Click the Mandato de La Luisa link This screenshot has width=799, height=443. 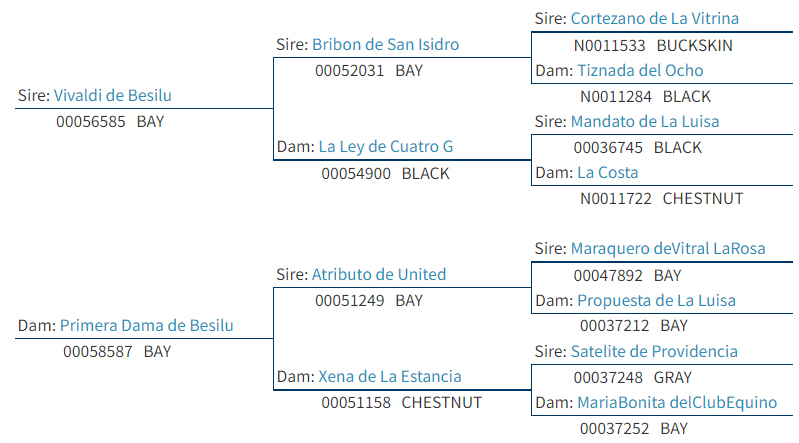[645, 121]
